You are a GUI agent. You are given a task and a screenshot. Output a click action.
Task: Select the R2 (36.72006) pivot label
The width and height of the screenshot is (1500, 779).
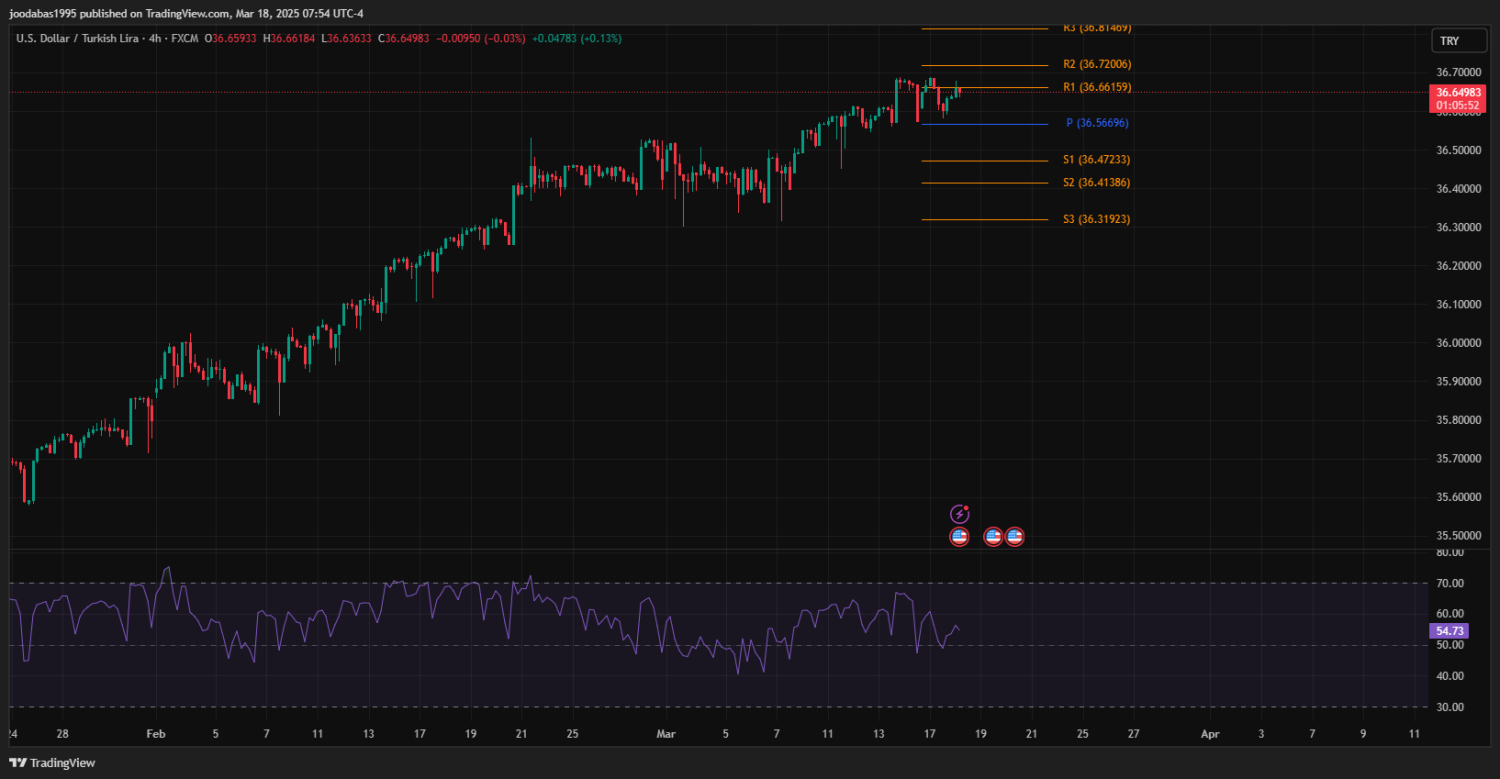click(x=1097, y=64)
